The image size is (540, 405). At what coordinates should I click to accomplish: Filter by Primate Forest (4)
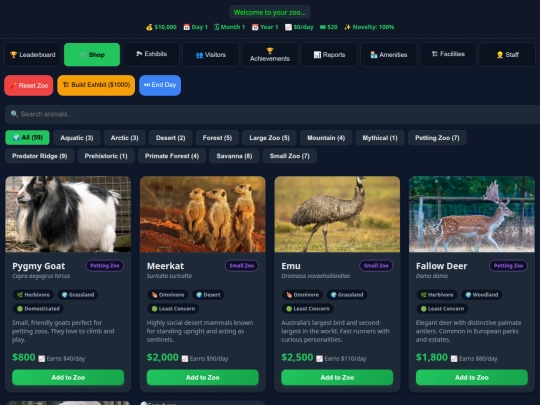click(172, 156)
